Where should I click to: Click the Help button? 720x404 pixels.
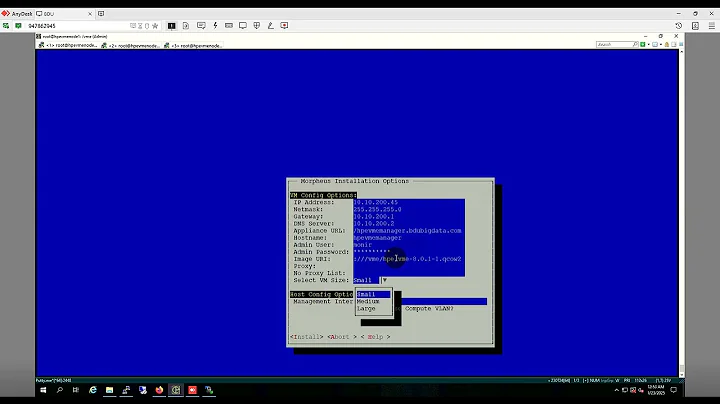(375, 337)
